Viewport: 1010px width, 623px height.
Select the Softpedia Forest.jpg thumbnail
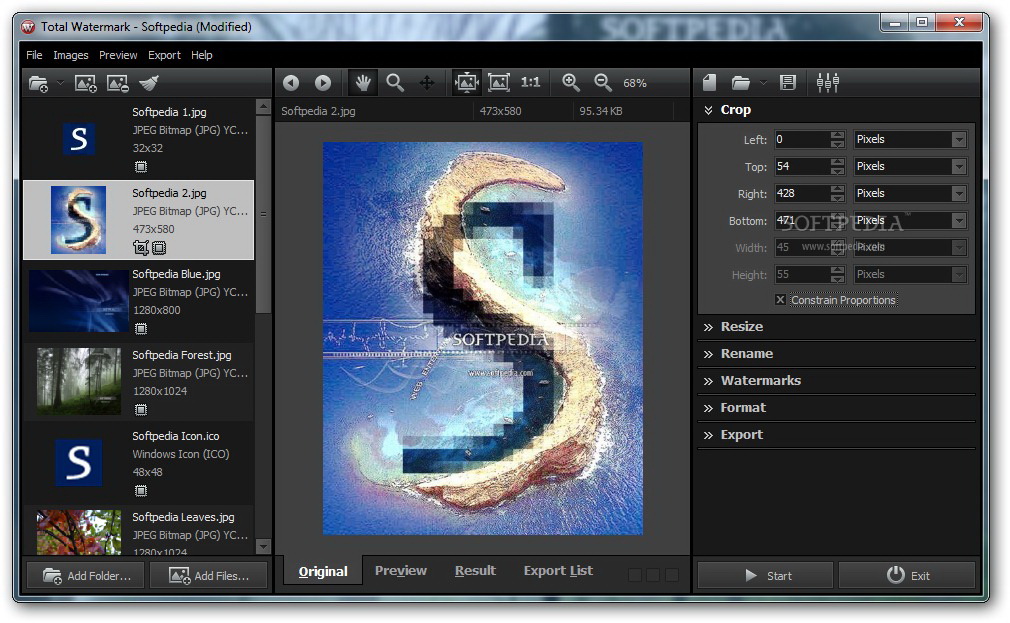79,381
